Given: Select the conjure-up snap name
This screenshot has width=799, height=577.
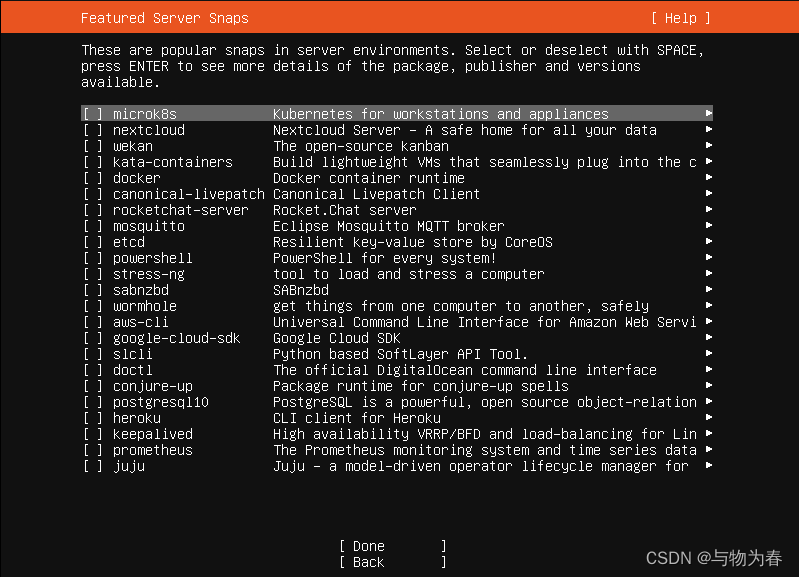Looking at the screenshot, I should pos(153,386).
